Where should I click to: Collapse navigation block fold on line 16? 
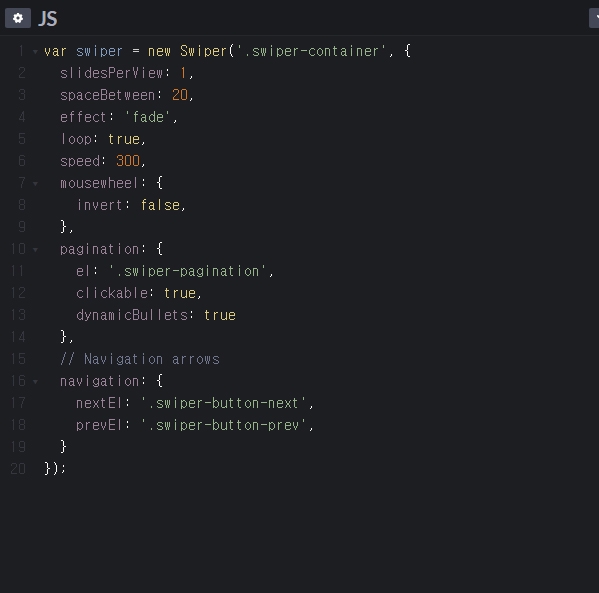tap(35, 382)
